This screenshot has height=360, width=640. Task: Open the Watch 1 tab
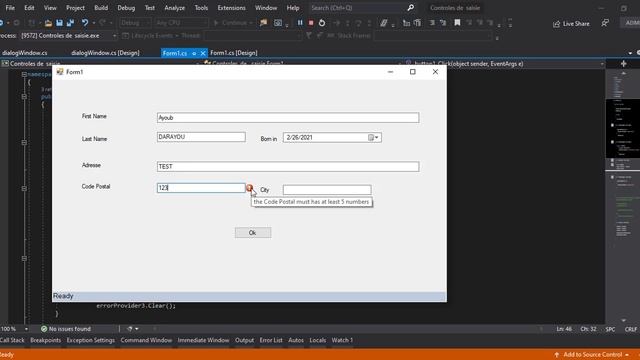click(342, 340)
